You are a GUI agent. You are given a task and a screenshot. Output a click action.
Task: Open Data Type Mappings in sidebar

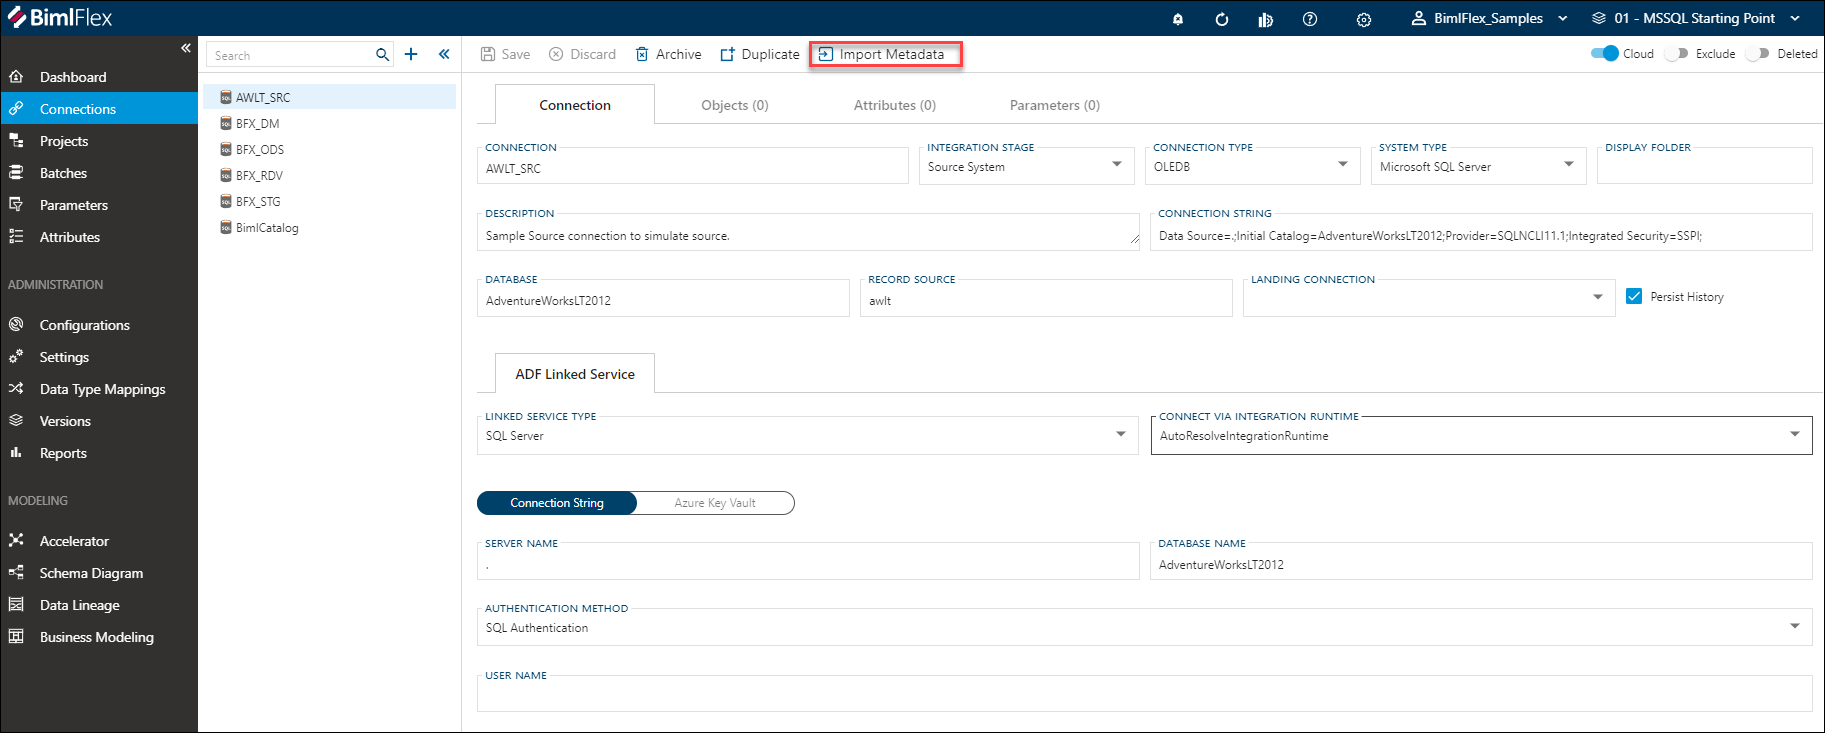[x=102, y=389]
